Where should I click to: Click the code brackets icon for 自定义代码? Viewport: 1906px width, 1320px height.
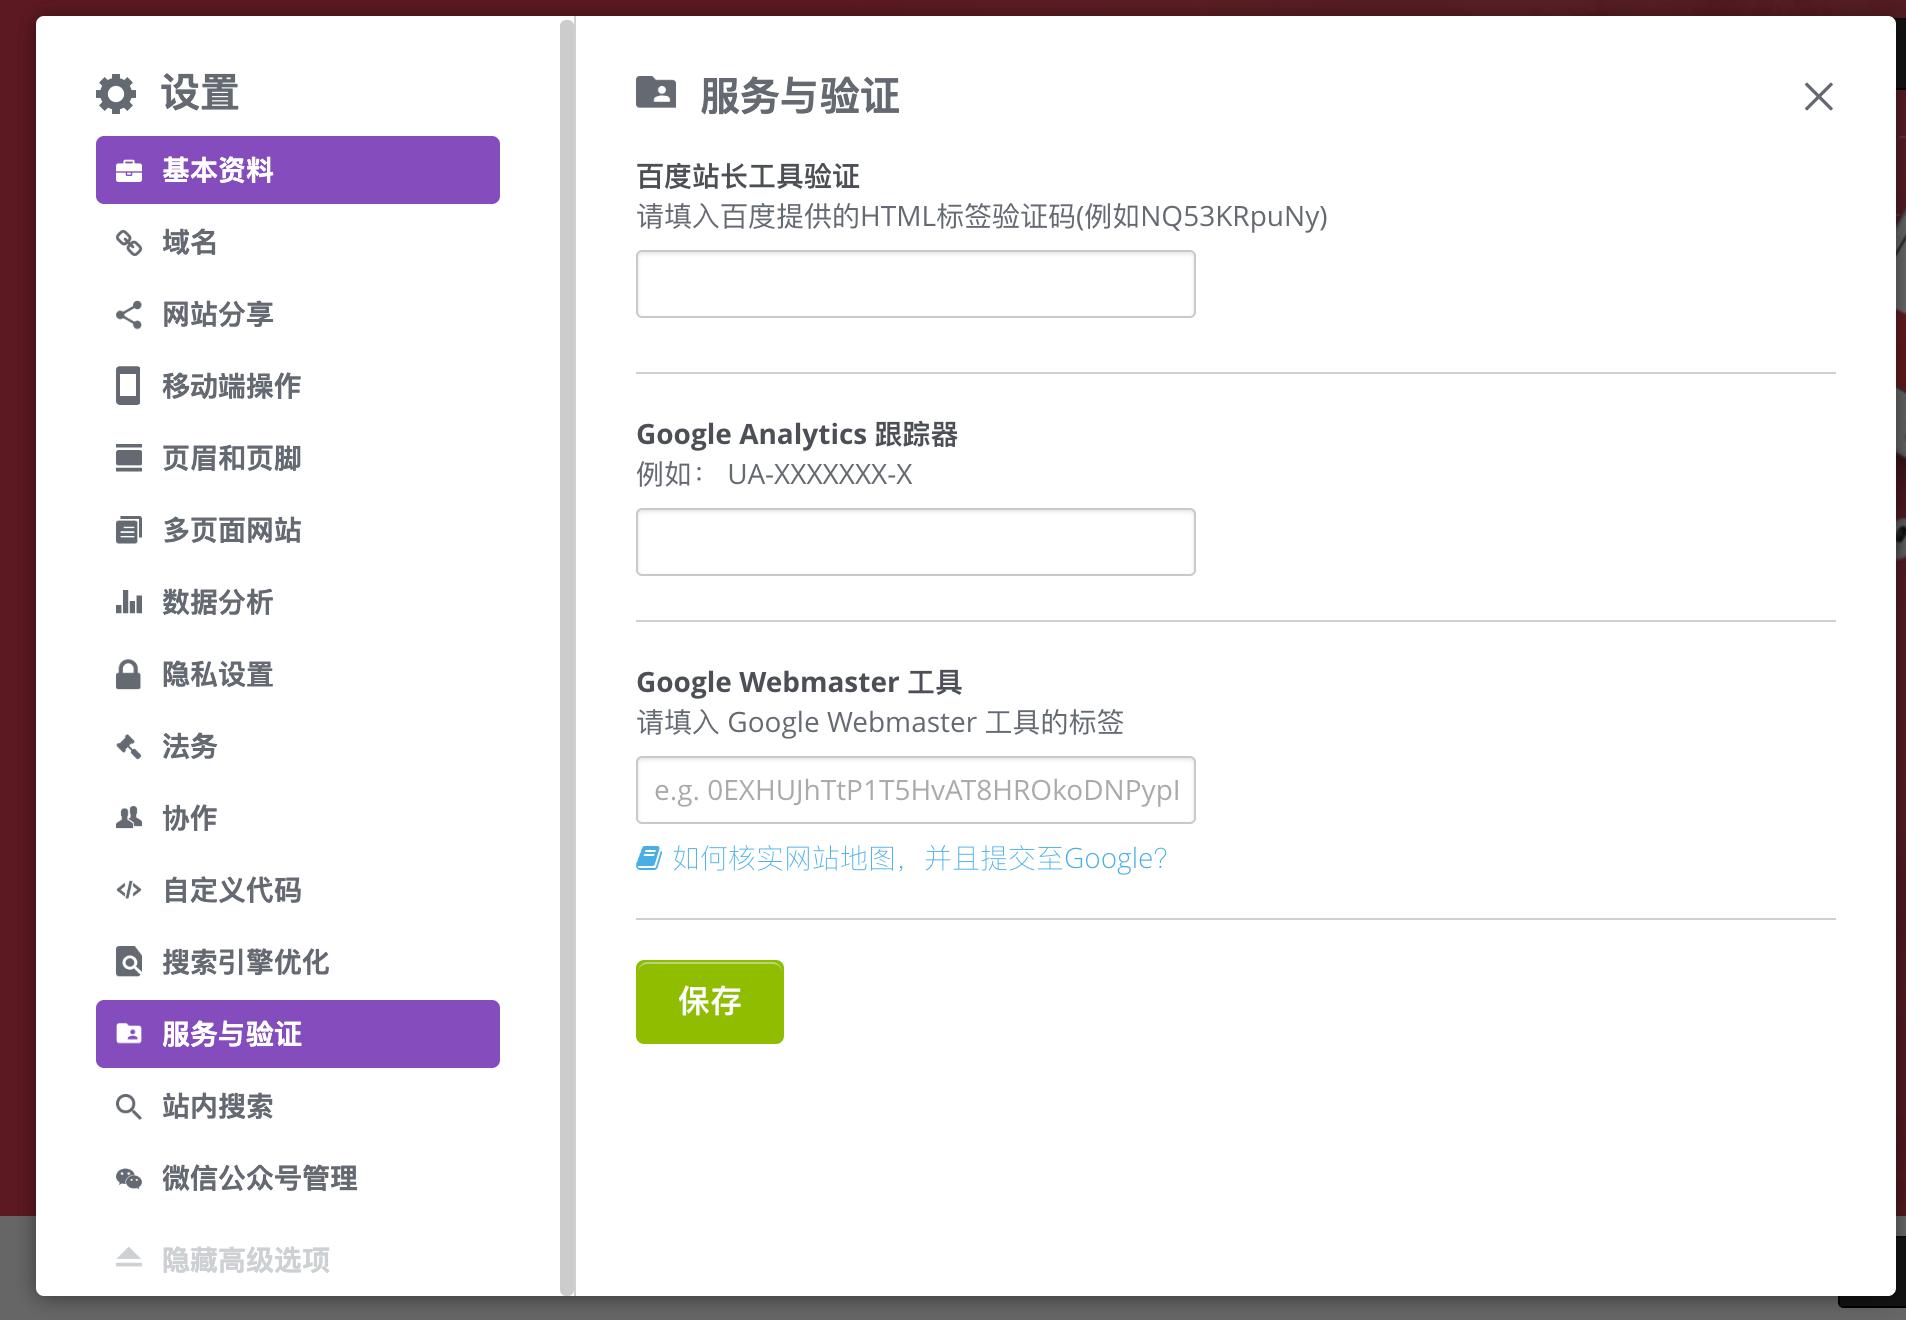pyautogui.click(x=129, y=890)
